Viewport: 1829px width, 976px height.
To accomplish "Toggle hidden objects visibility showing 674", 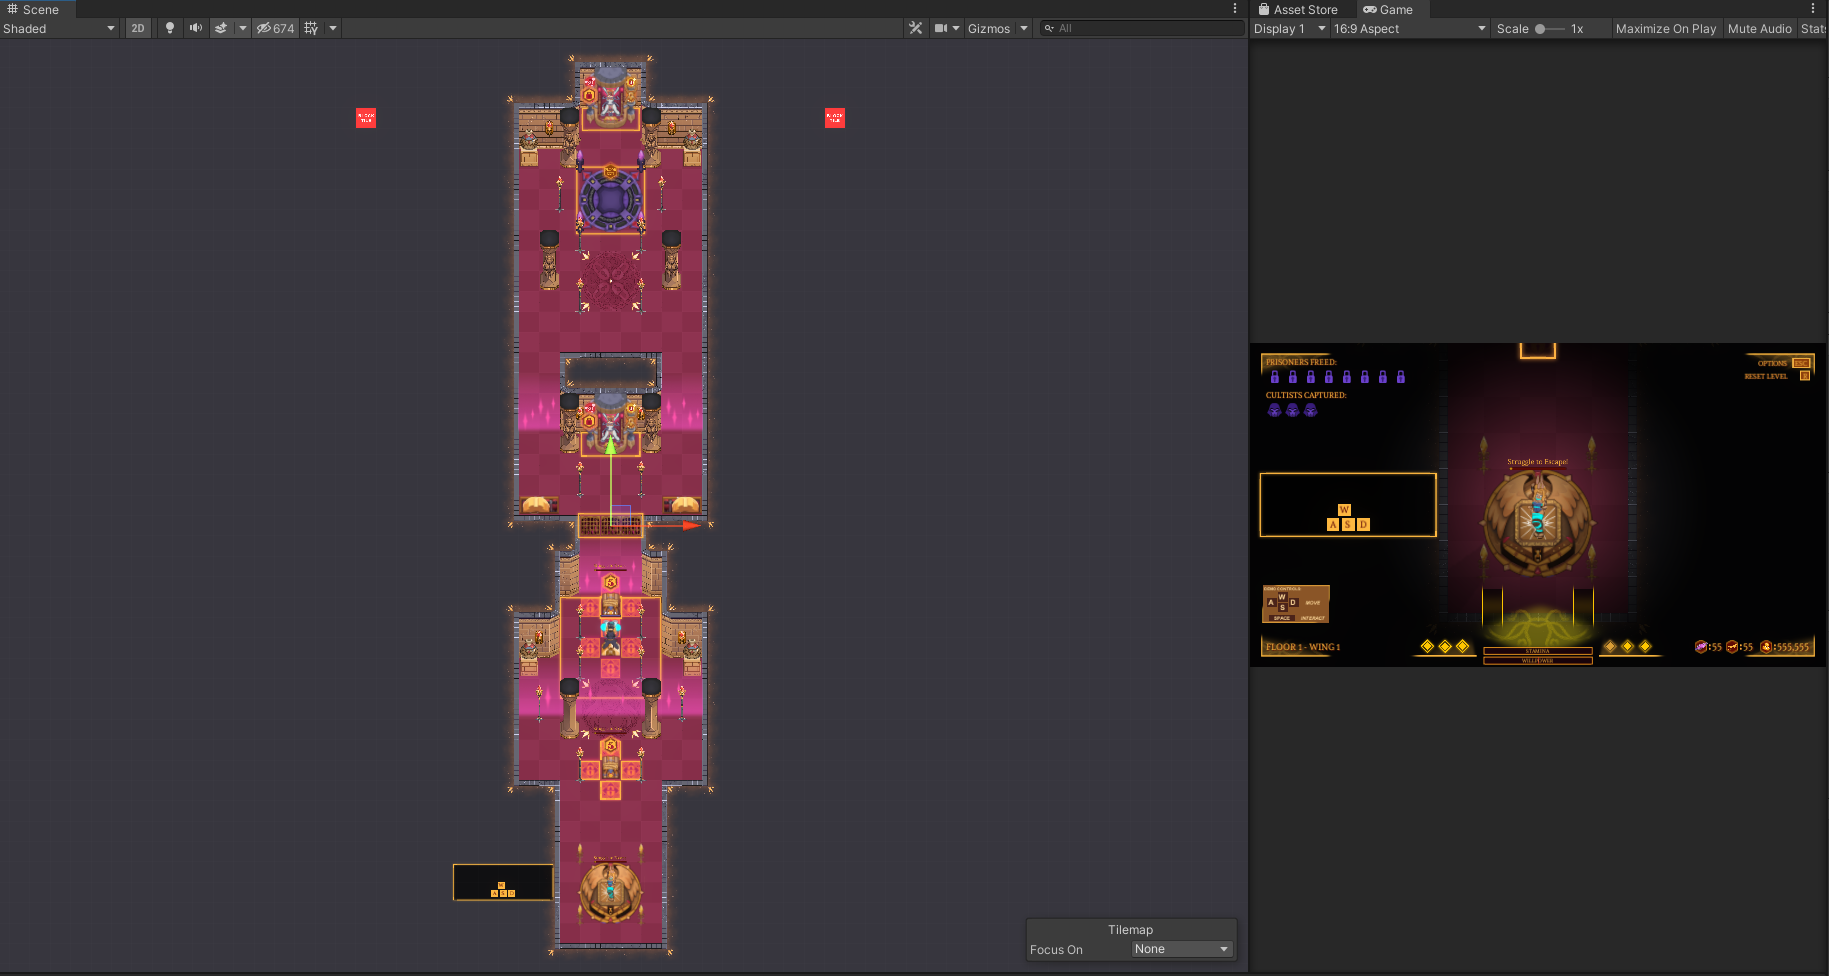I will 275,28.
